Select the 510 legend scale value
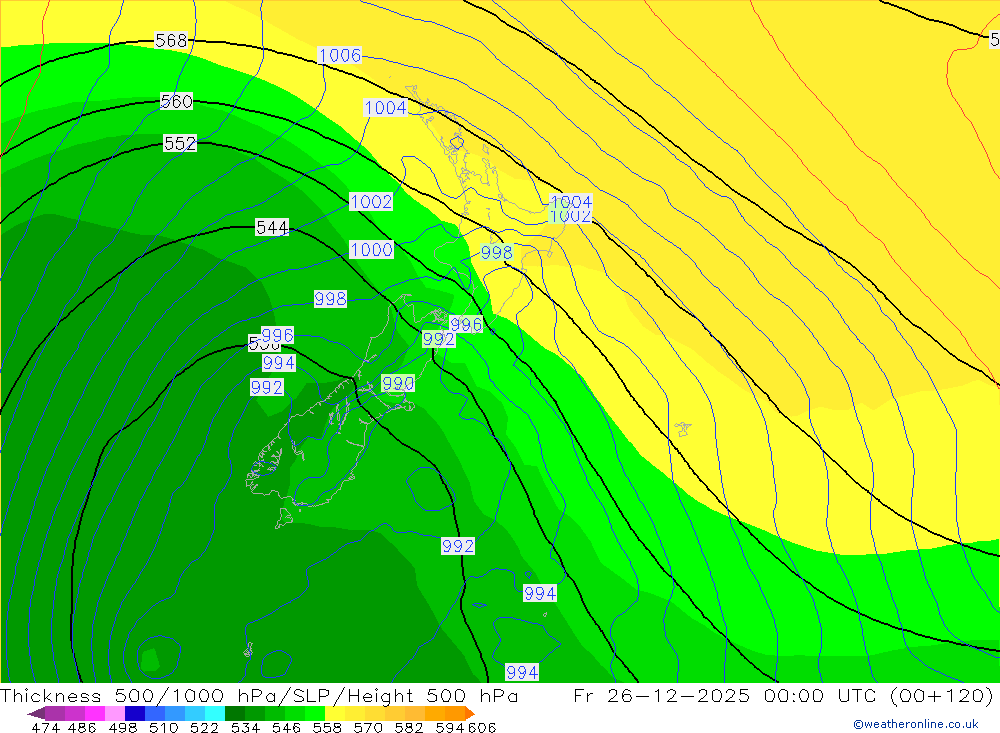 coord(164,728)
